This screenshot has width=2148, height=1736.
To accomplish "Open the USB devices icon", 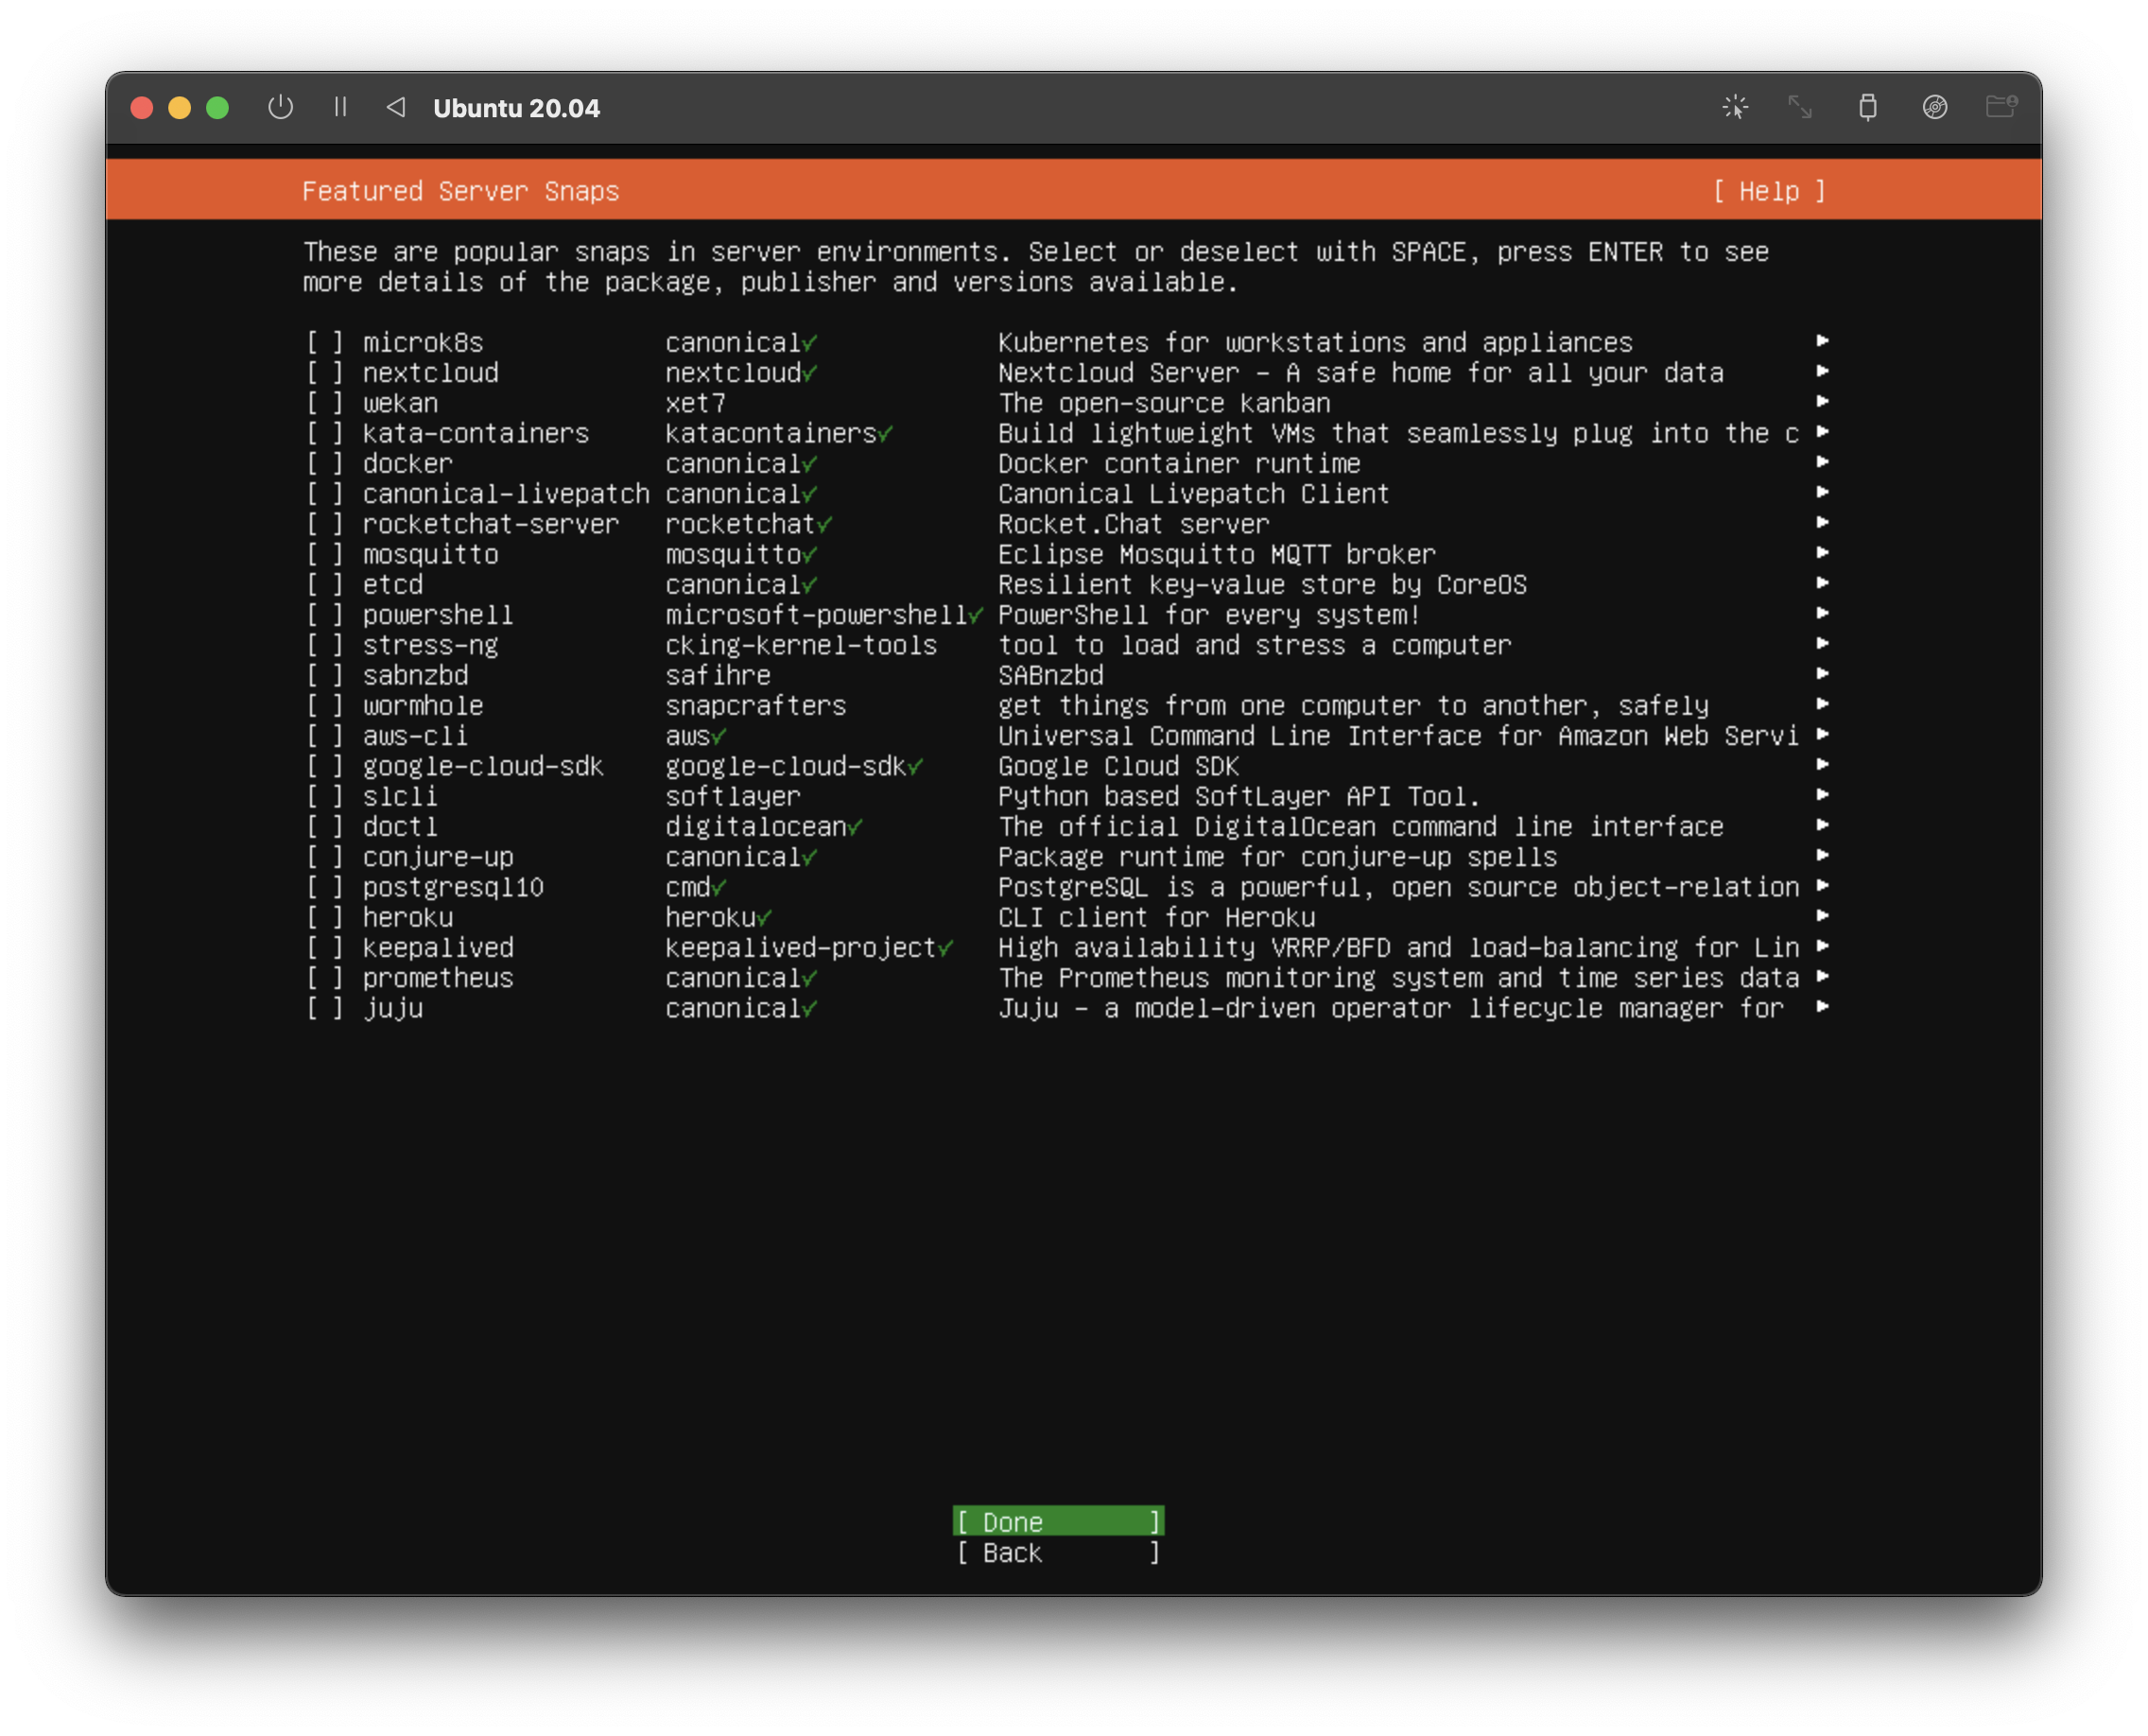I will pos(1867,107).
